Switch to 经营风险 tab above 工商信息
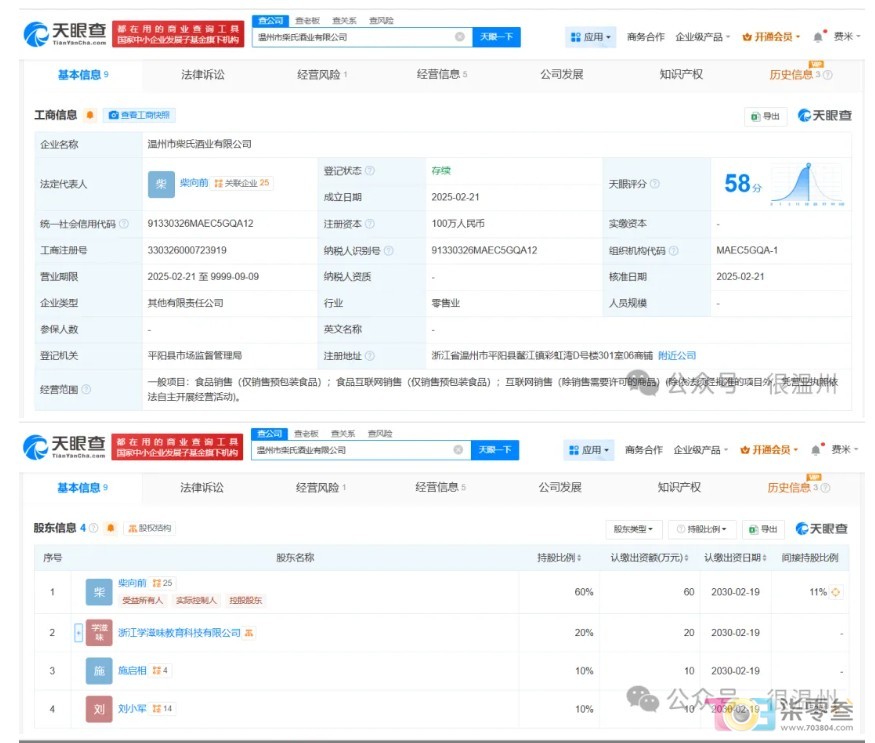This screenshot has height=743, width=875. pyautogui.click(x=322, y=75)
